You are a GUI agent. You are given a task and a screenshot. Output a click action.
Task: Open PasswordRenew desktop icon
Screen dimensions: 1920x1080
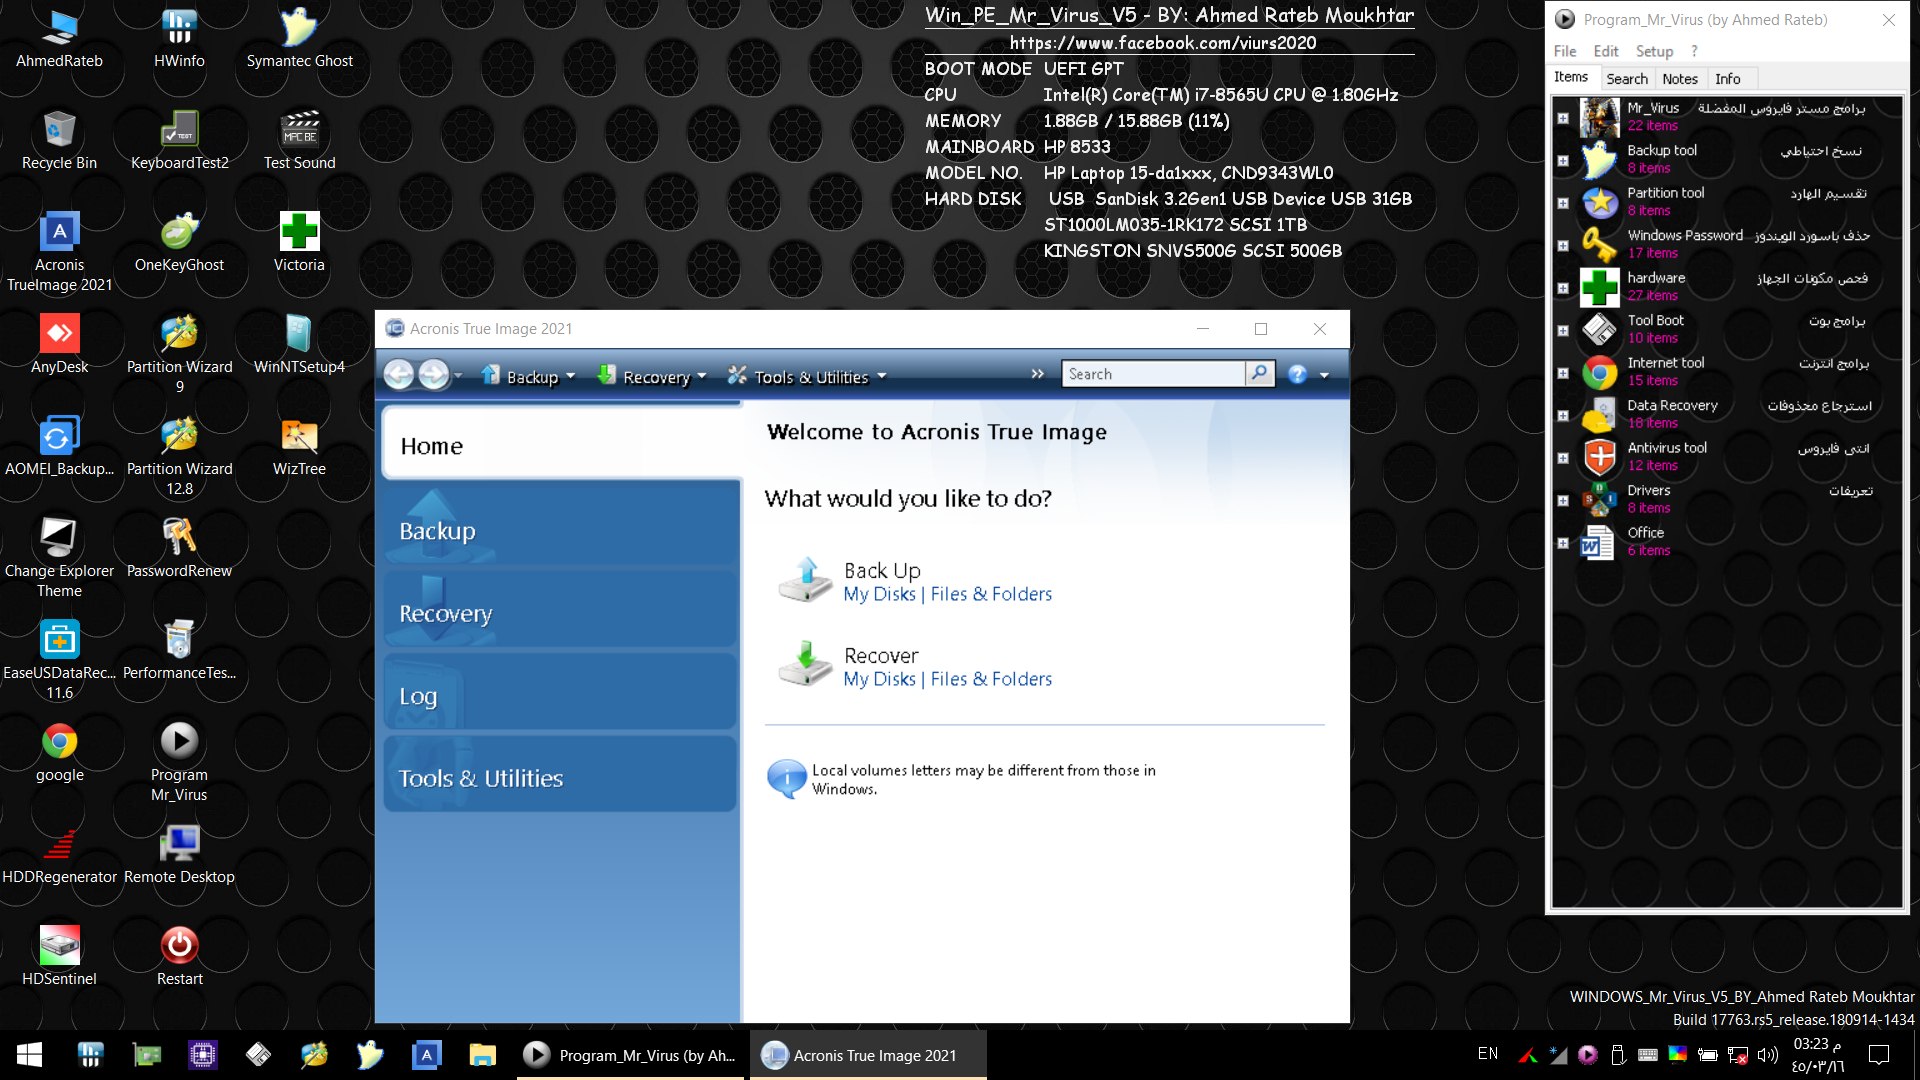tap(179, 549)
